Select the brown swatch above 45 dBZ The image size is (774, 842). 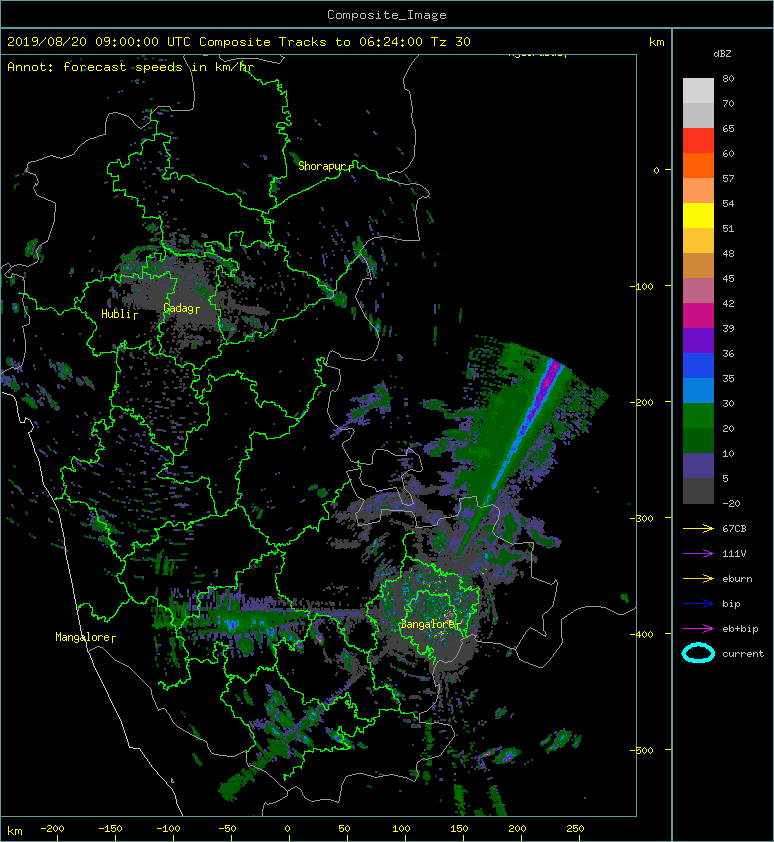pos(698,266)
